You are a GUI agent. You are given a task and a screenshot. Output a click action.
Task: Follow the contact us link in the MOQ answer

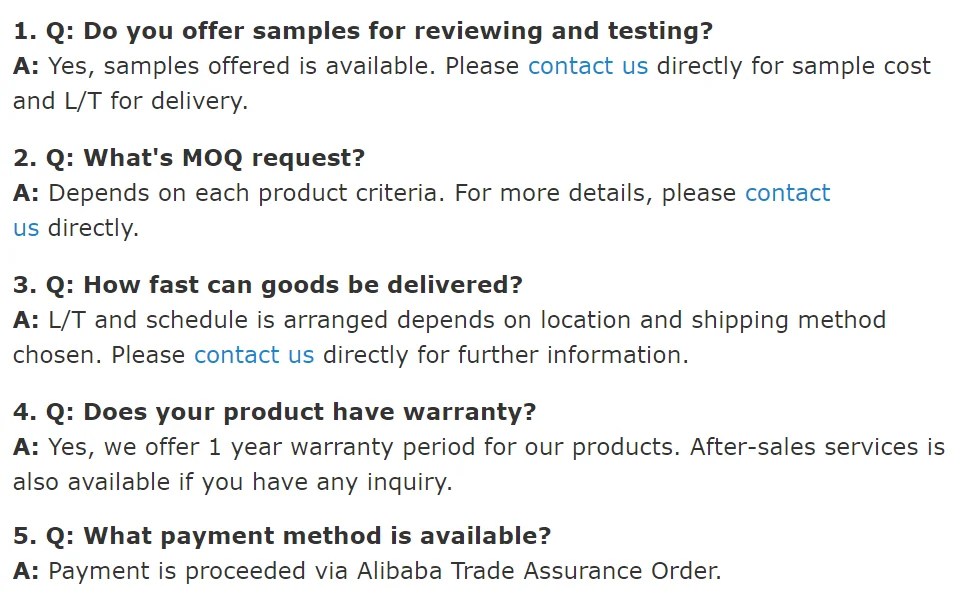point(787,193)
